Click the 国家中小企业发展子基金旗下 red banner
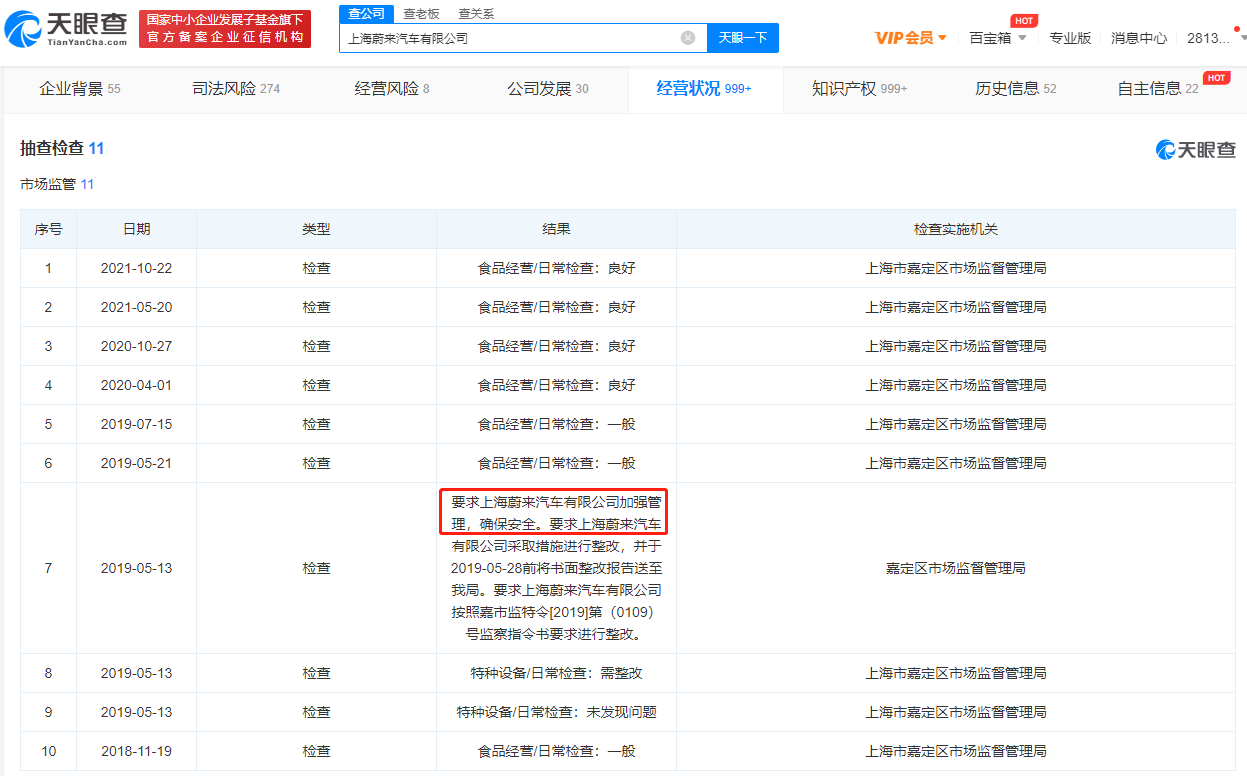This screenshot has height=776, width=1247. [224, 29]
